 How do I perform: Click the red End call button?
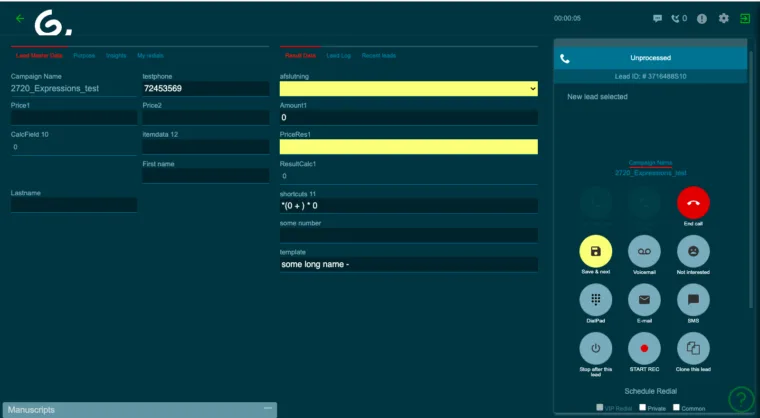693,203
